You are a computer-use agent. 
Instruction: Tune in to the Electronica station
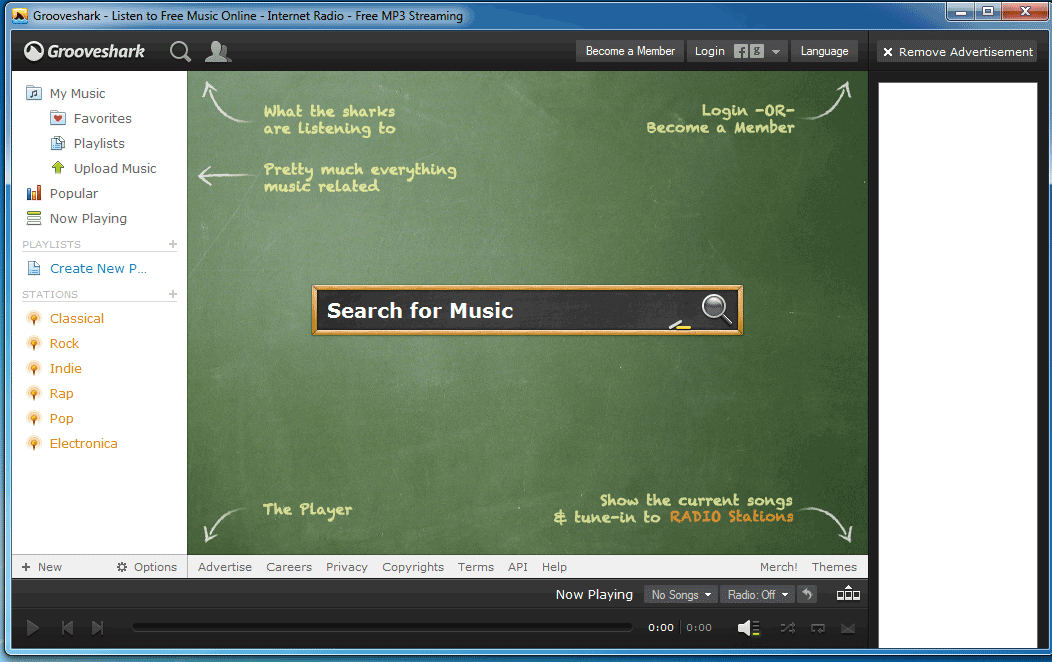point(72,443)
